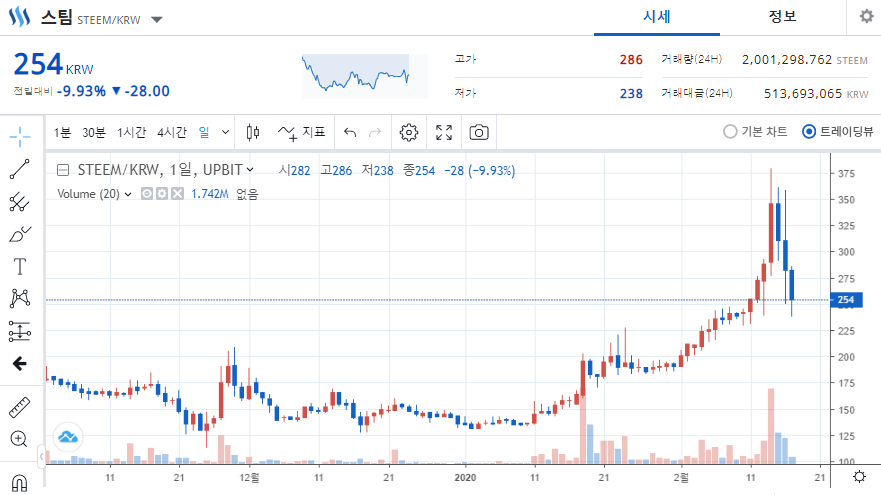Switch to the 정보 tab
The height and width of the screenshot is (495, 881).
783,17
